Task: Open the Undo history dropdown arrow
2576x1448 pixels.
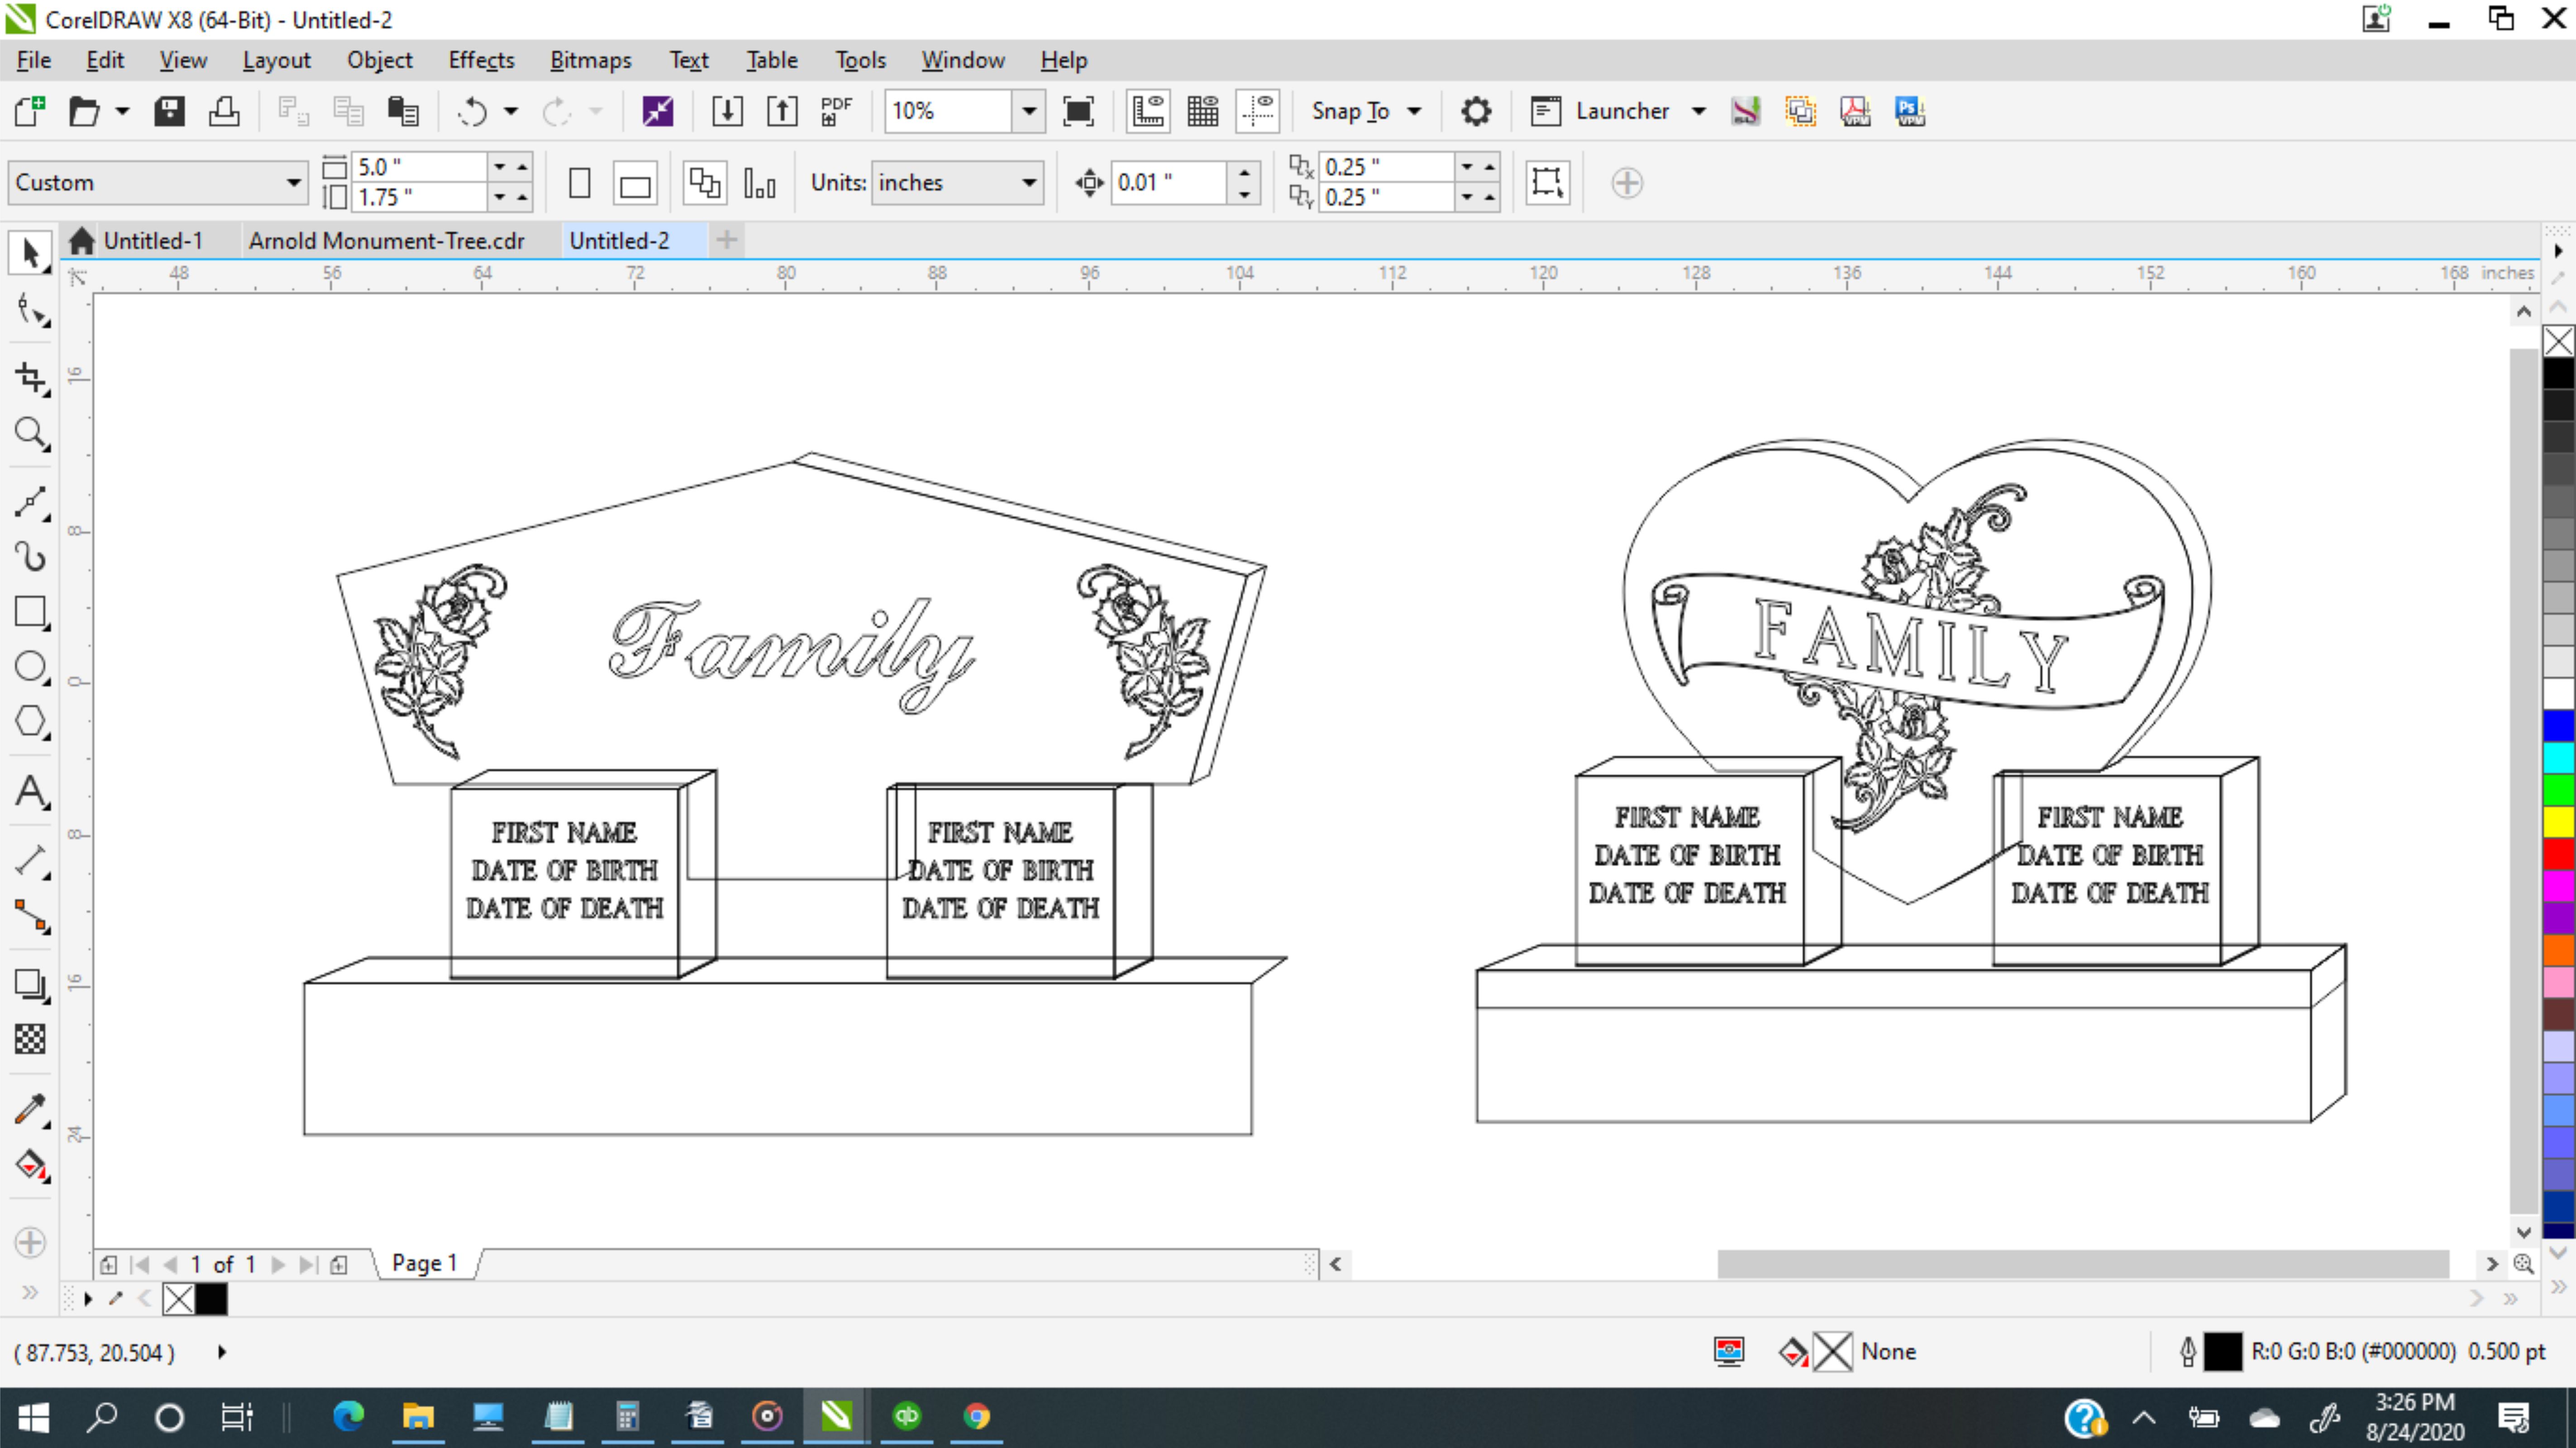Action: pyautogui.click(x=511, y=111)
